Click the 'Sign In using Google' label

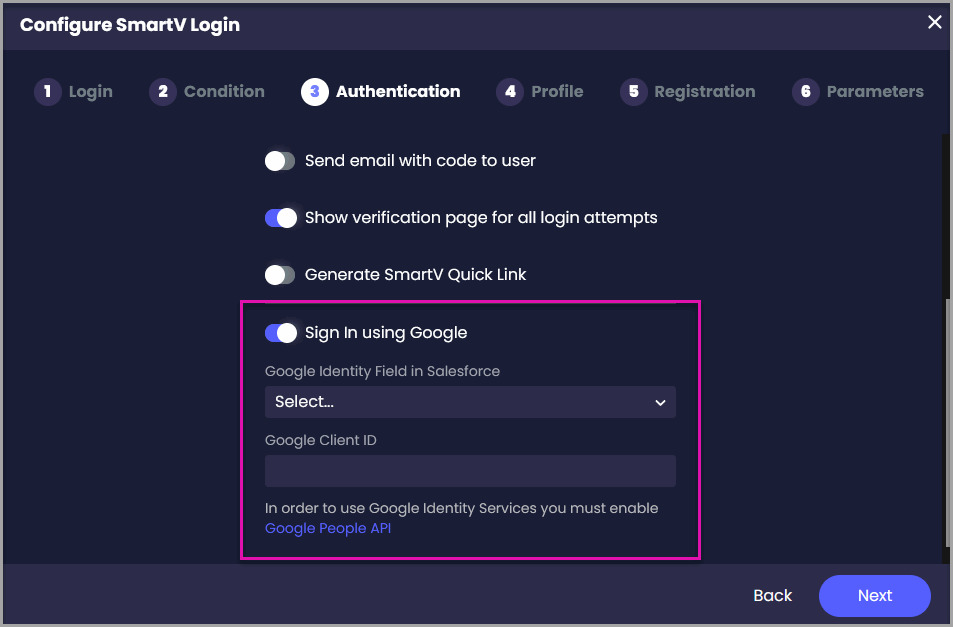(x=386, y=333)
